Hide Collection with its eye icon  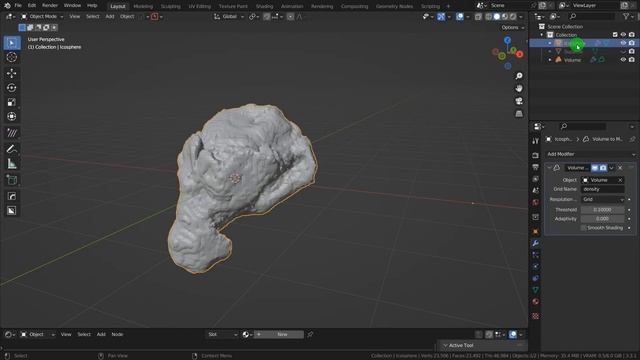[623, 35]
